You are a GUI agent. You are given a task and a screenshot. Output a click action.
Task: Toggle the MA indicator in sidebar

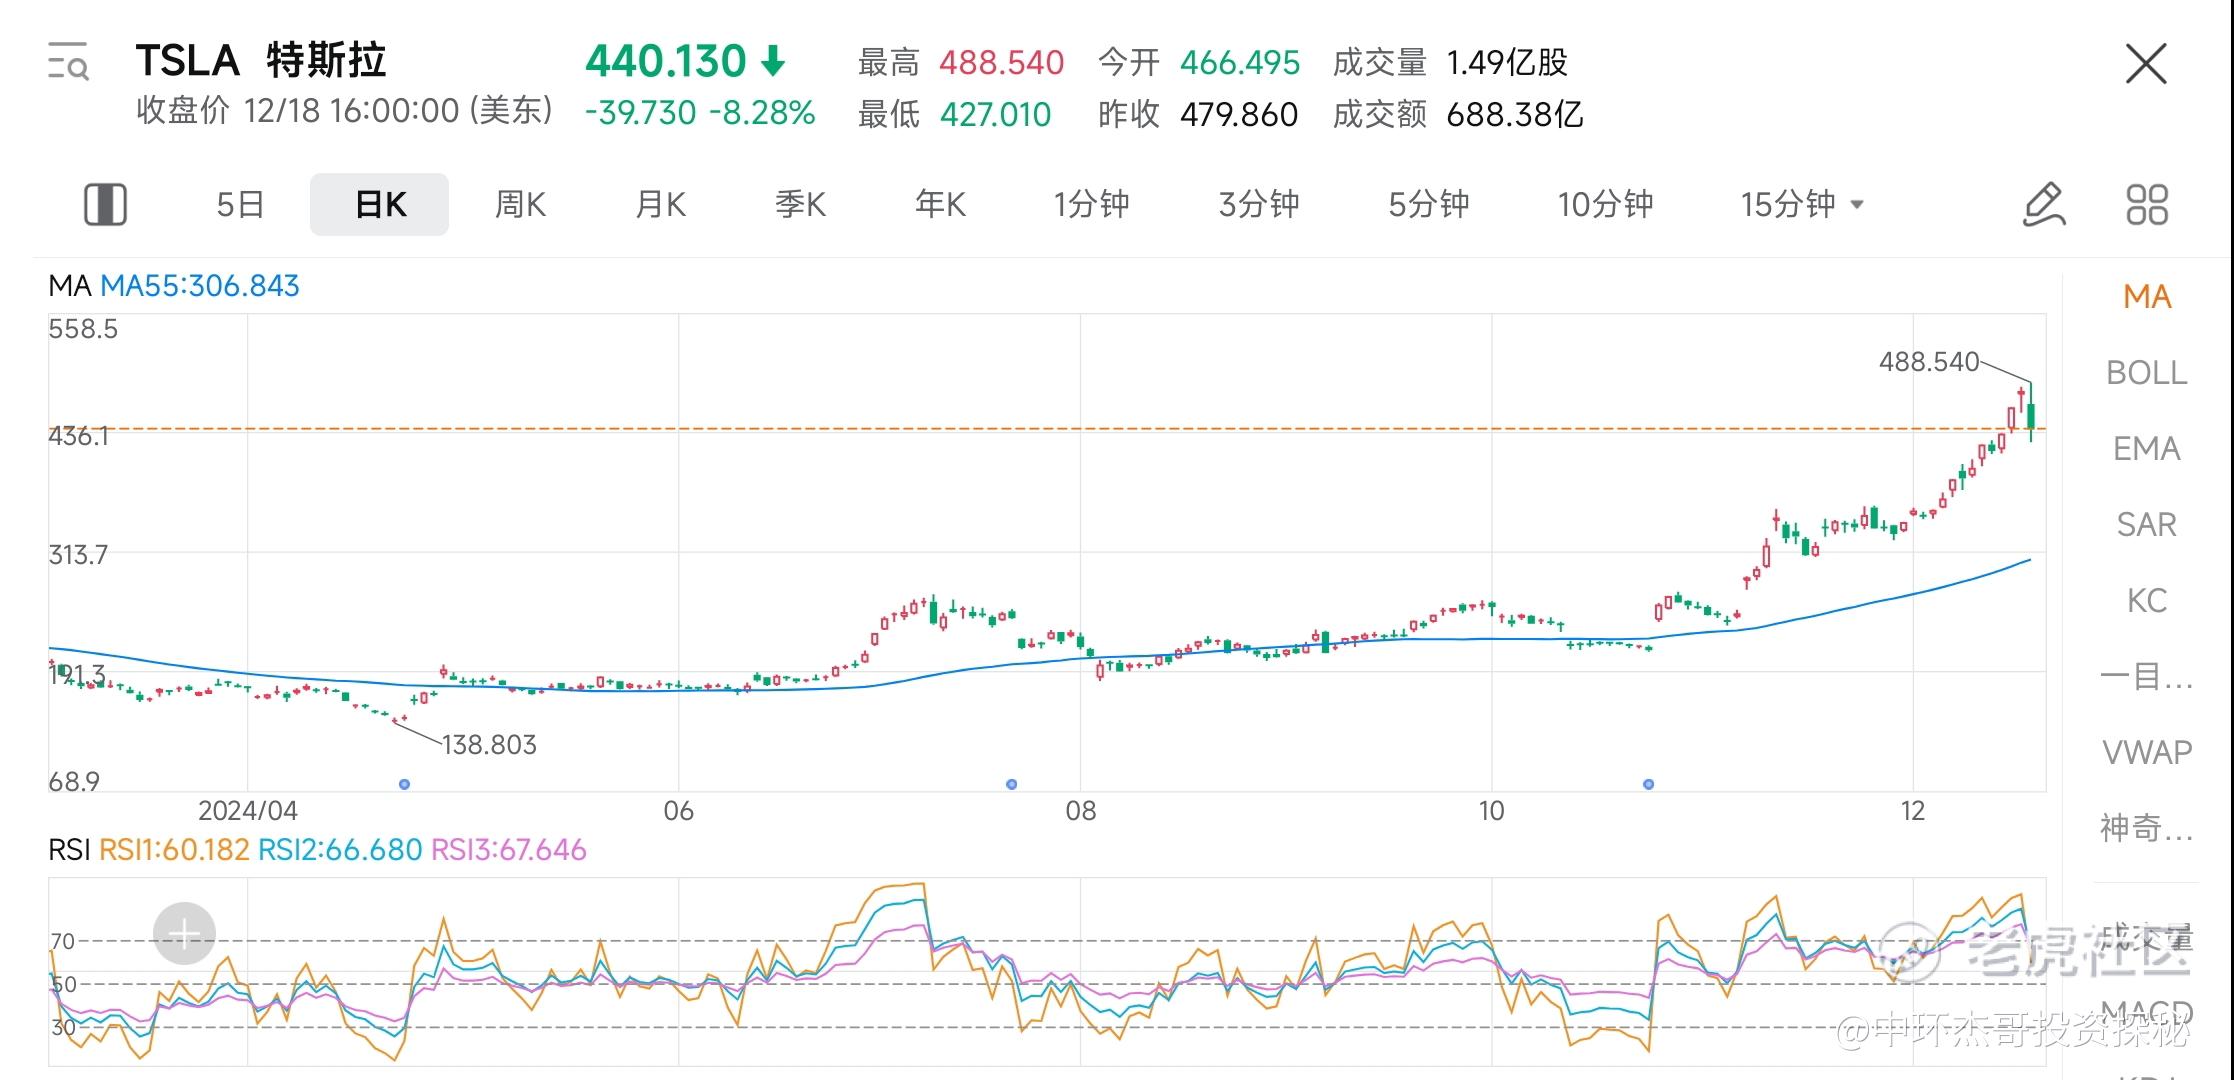[x=2146, y=297]
